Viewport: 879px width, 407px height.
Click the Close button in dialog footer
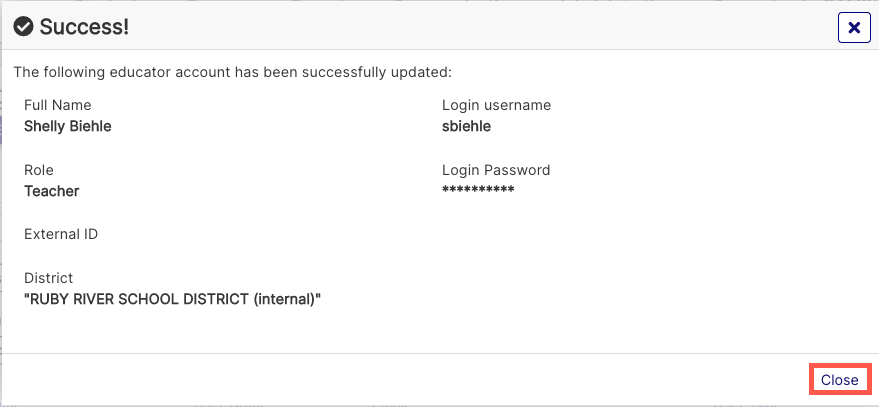tap(839, 380)
